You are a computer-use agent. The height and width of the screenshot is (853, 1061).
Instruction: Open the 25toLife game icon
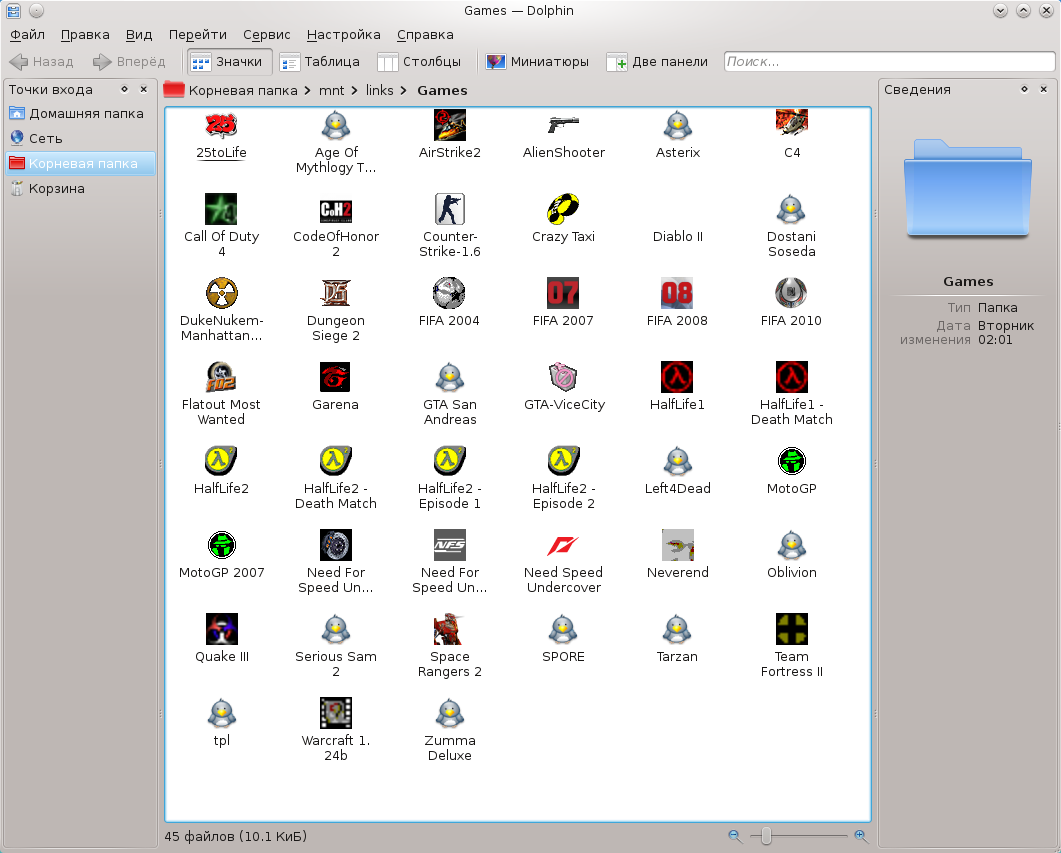coord(221,126)
